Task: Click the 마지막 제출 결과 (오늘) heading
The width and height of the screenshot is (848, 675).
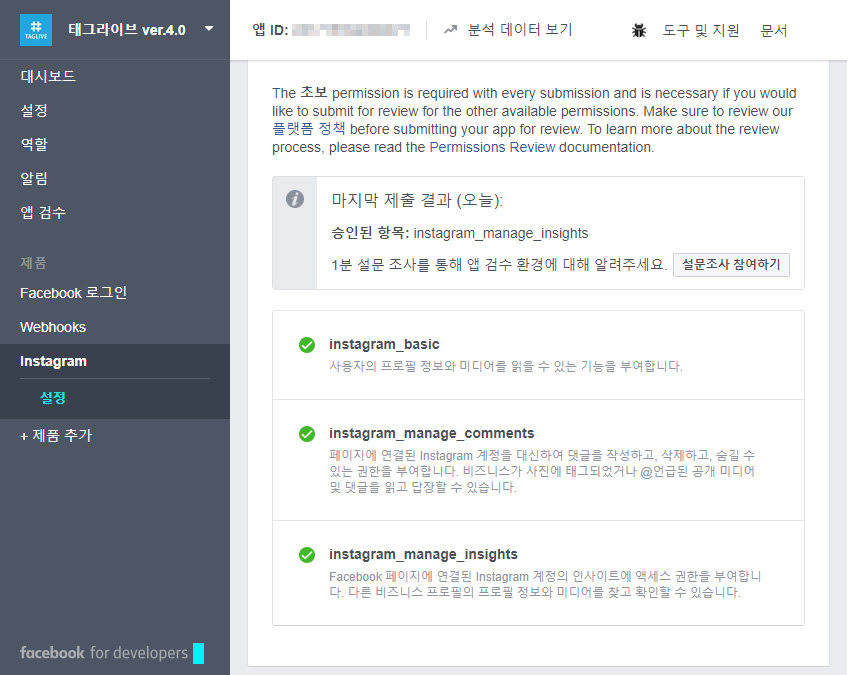Action: point(417,200)
